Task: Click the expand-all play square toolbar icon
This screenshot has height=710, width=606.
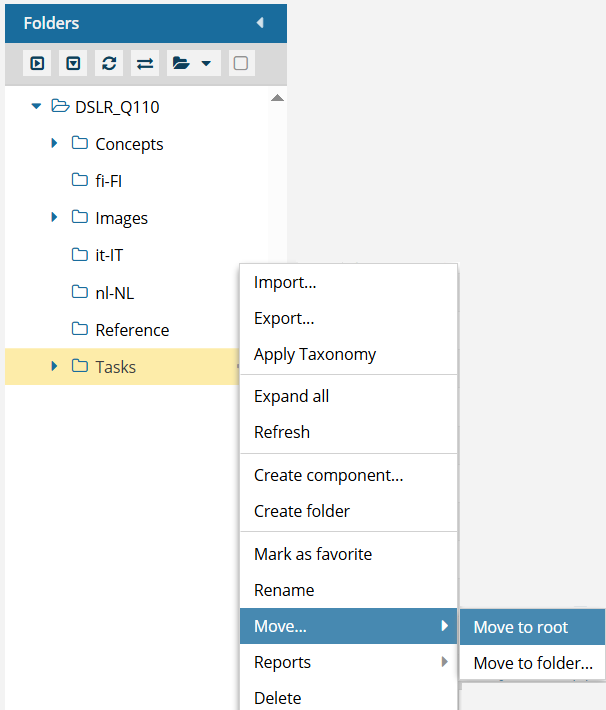Action: [37, 63]
